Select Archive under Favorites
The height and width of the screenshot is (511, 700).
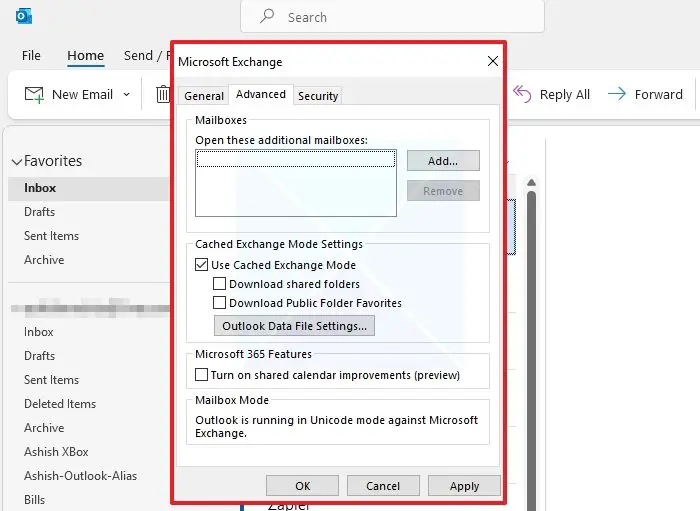click(88, 260)
